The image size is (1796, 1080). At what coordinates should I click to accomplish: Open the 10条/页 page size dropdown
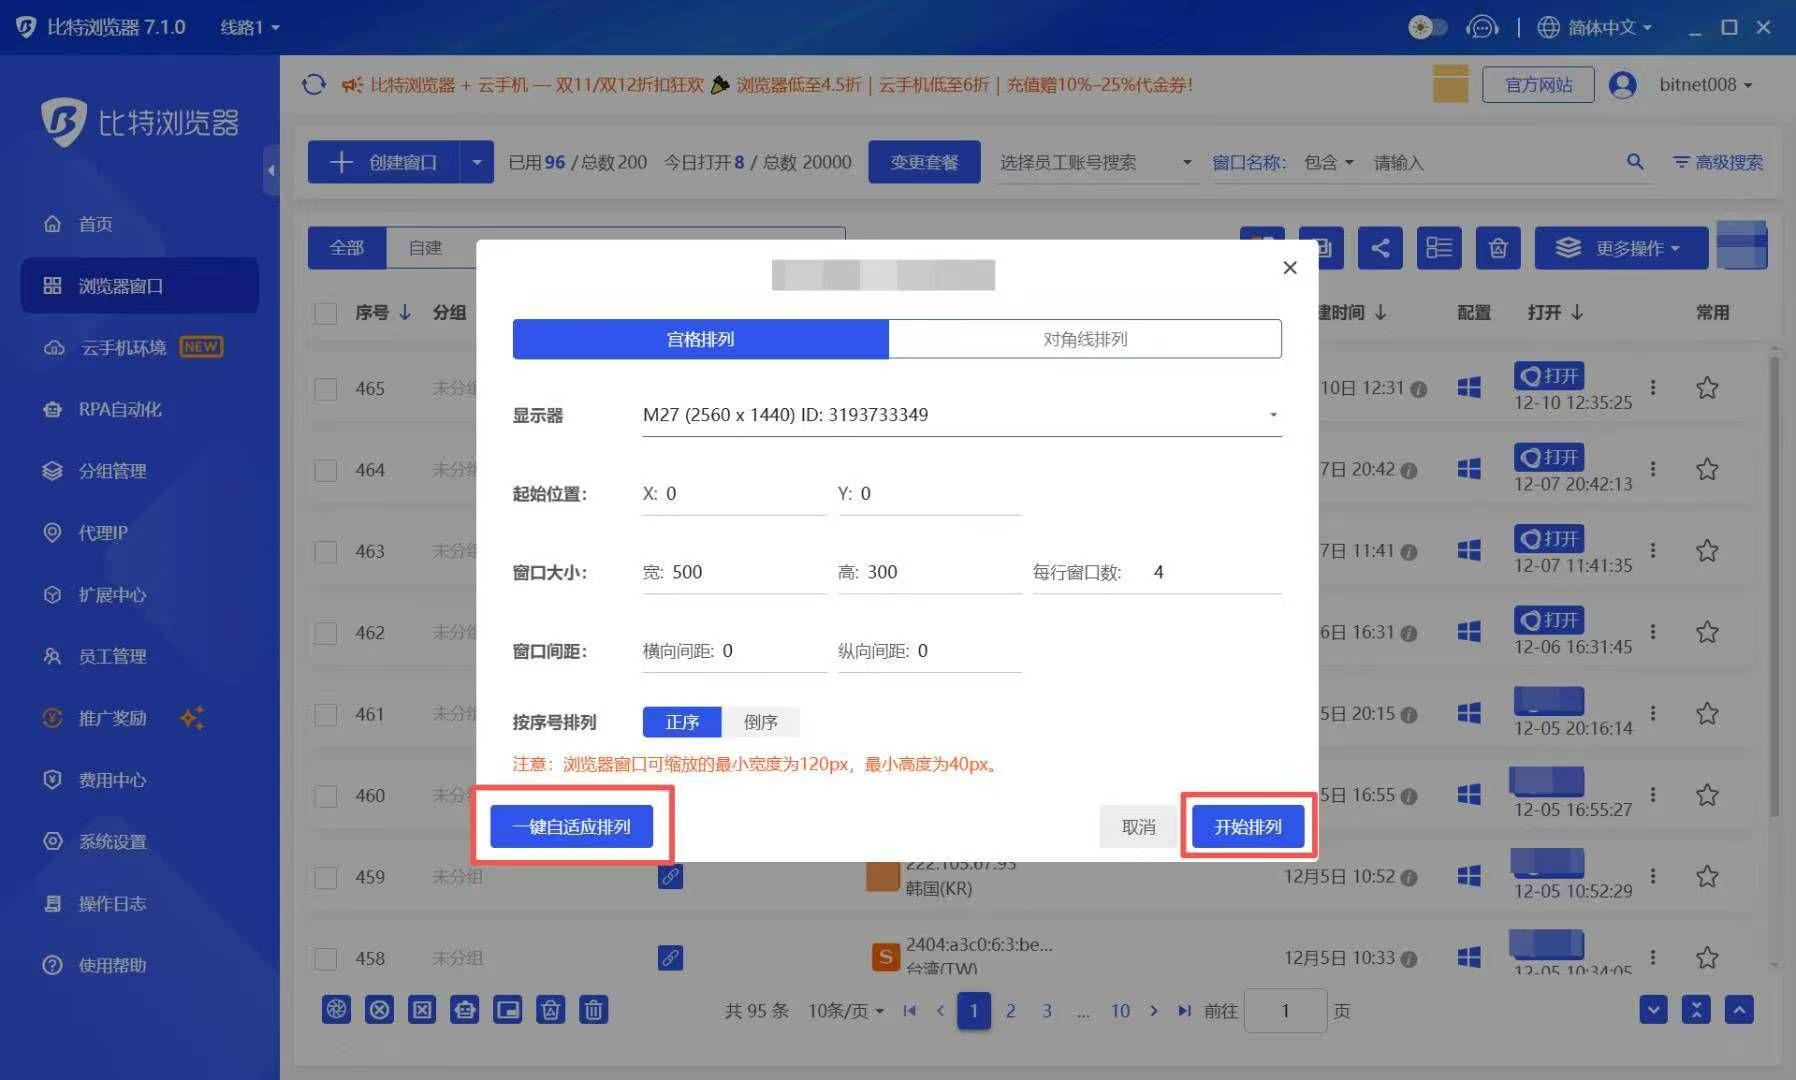click(843, 1010)
